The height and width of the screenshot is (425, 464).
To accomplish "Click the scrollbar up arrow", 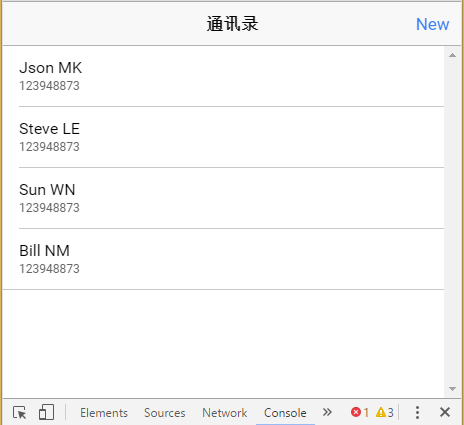I will pos(452,55).
